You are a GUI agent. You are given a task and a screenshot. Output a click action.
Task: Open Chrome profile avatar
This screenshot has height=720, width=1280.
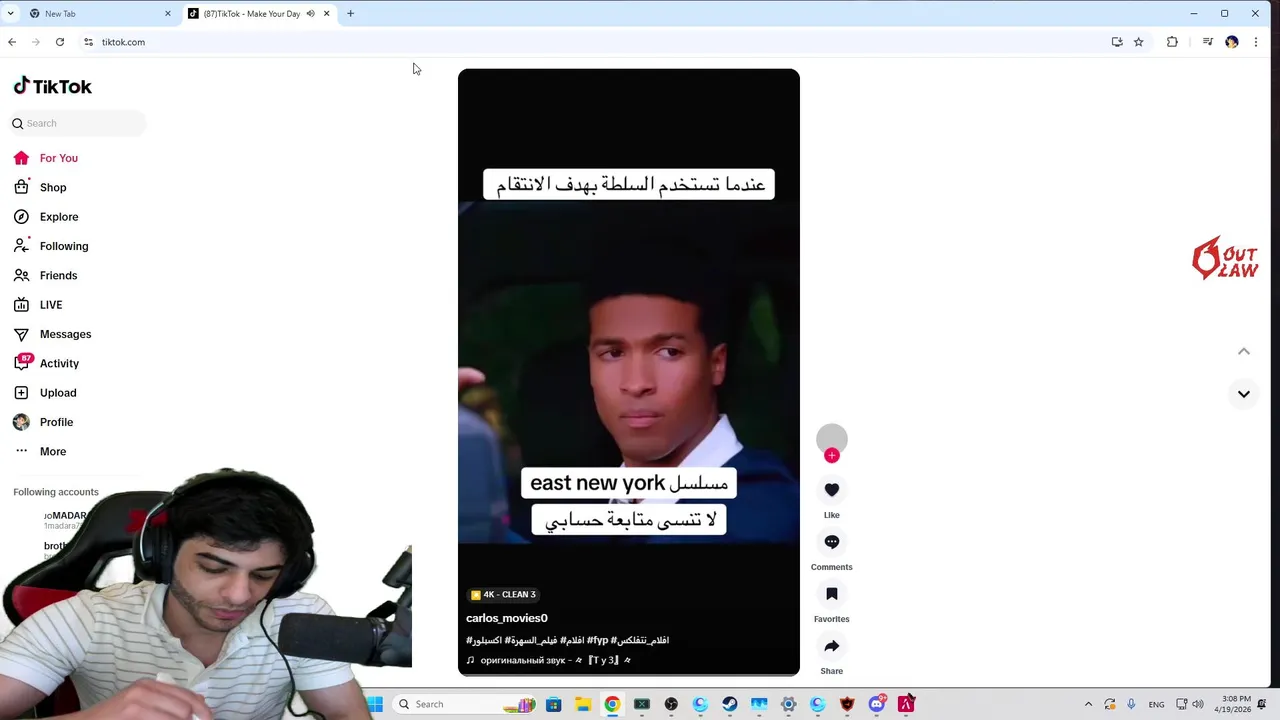pos(1231,42)
